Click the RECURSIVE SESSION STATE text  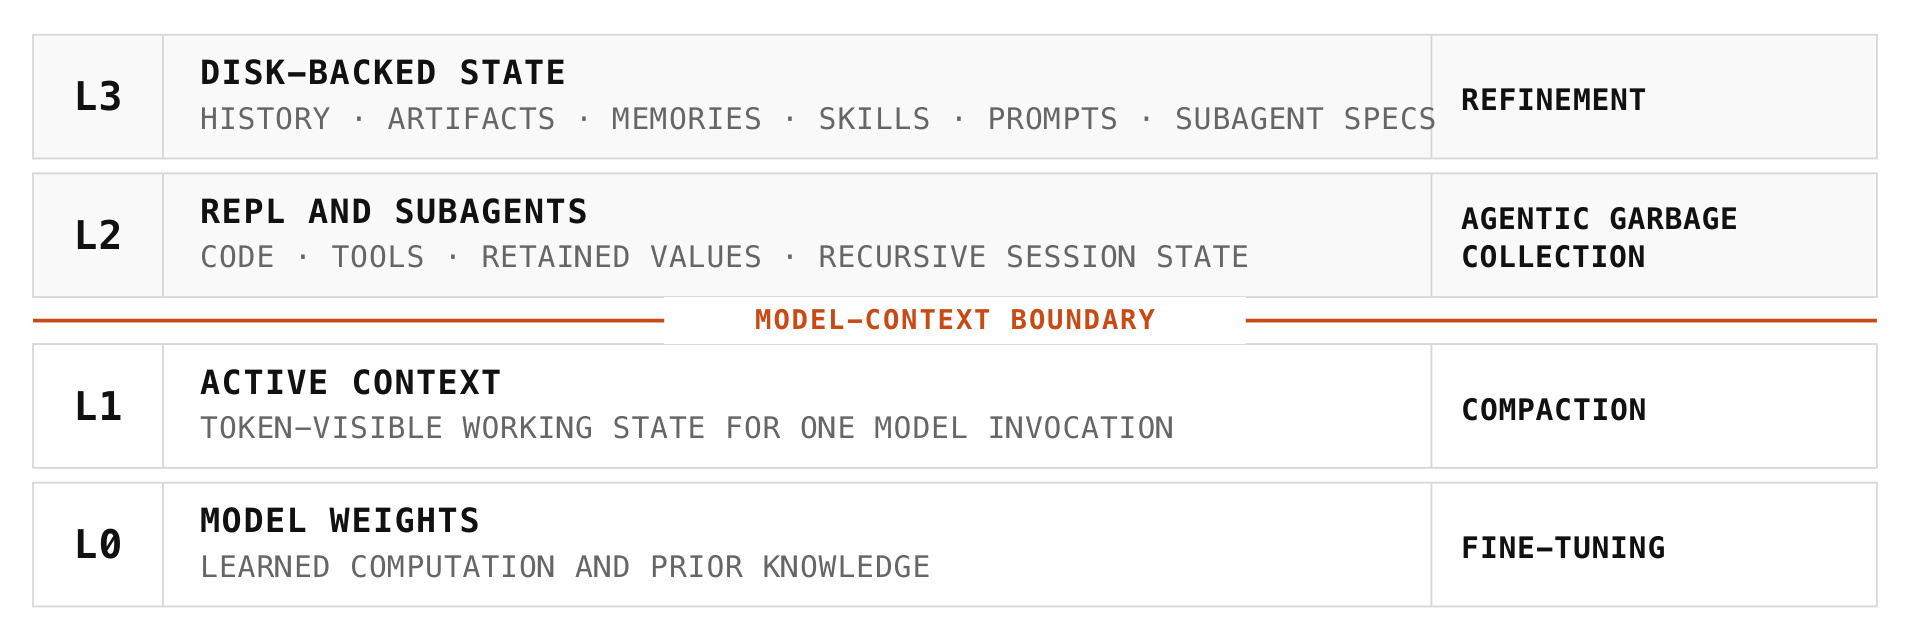[x=1033, y=257]
